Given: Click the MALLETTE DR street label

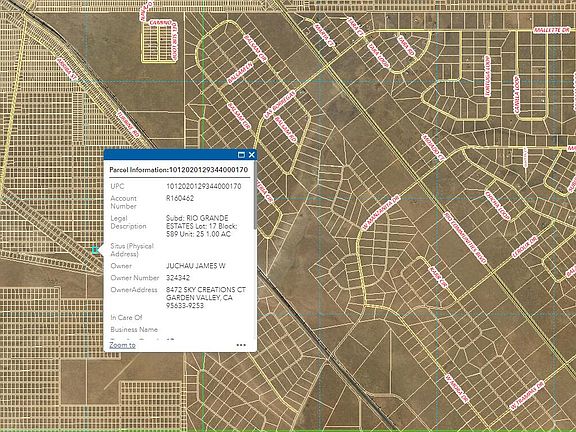Looking at the screenshot, I should (552, 30).
